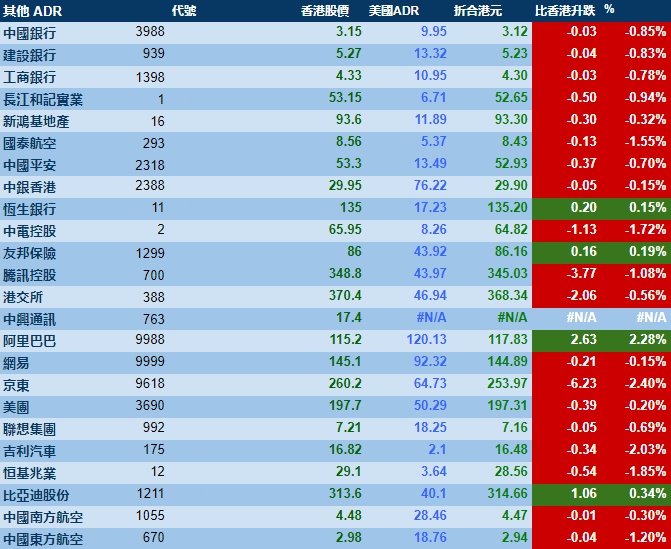This screenshot has width=671, height=549.
Task: Select stock code 3988
Action: (150, 32)
